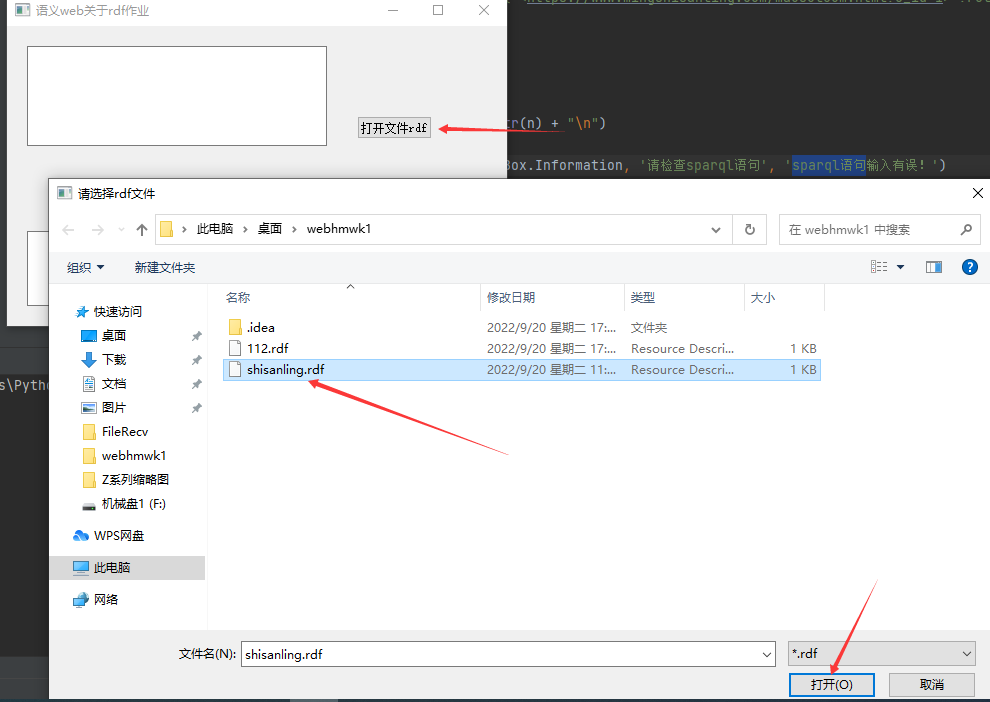Screen dimensions: 990x702
Task: Close the 请选择rdf文件 dialog
Action: pos(977,193)
